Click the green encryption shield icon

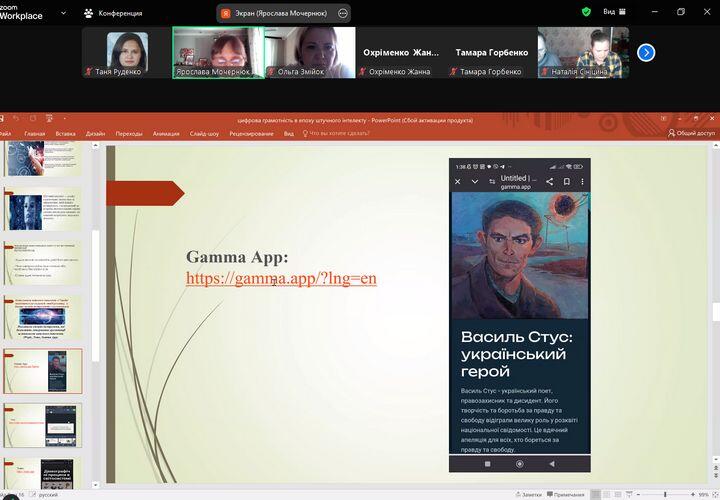click(586, 12)
